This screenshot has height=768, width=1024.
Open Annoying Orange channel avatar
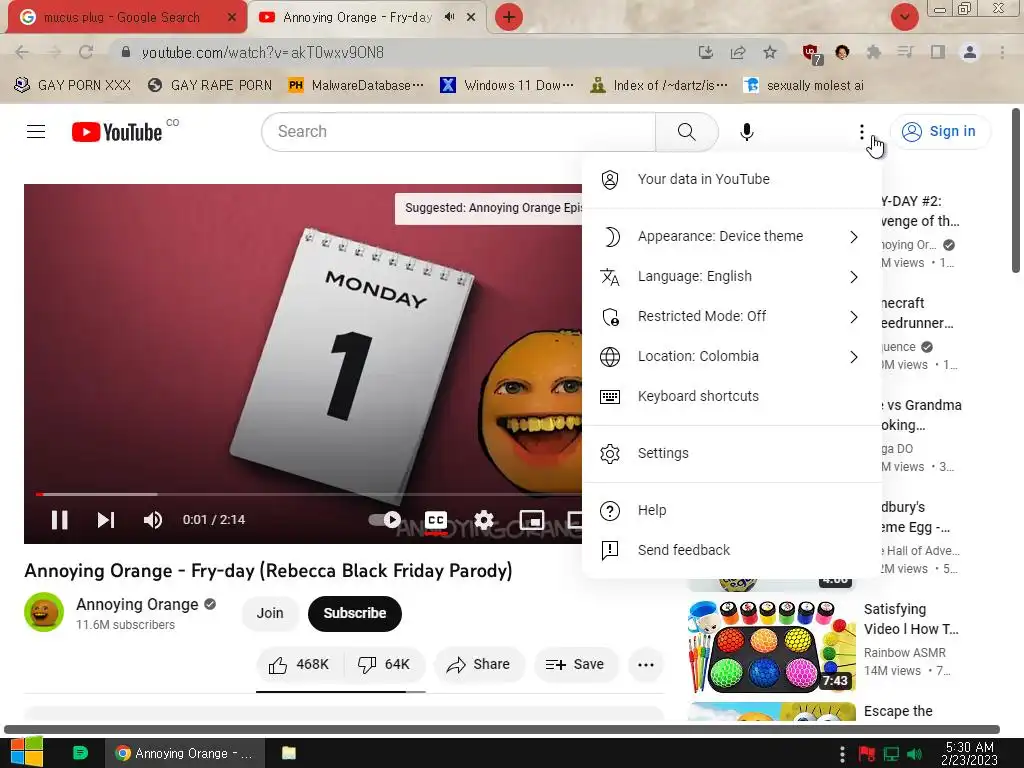(44, 612)
